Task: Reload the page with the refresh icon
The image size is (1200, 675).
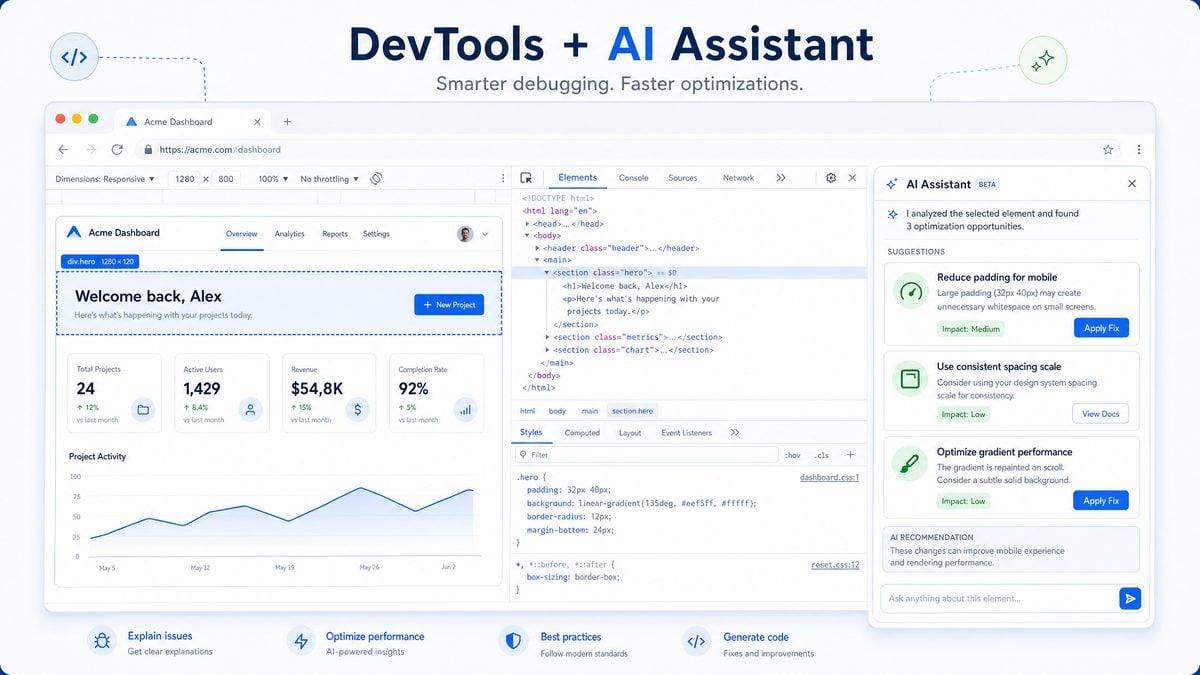Action: pos(117,149)
